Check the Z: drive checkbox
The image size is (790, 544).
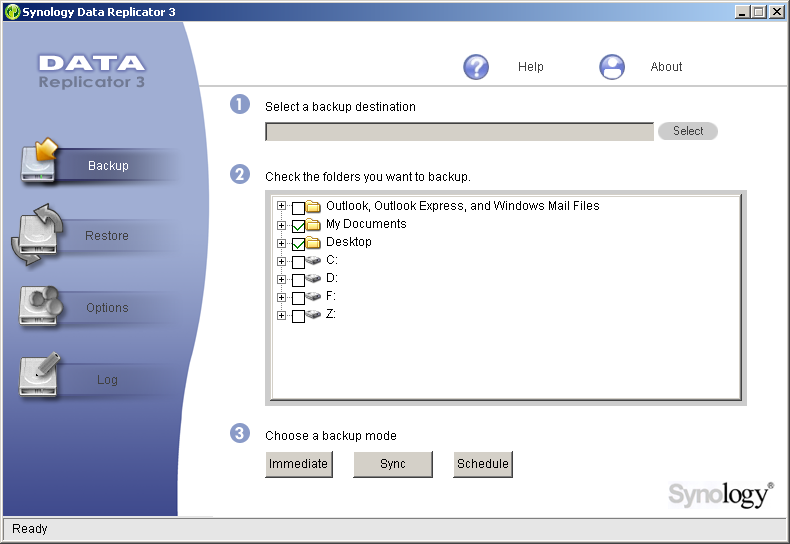click(x=298, y=316)
